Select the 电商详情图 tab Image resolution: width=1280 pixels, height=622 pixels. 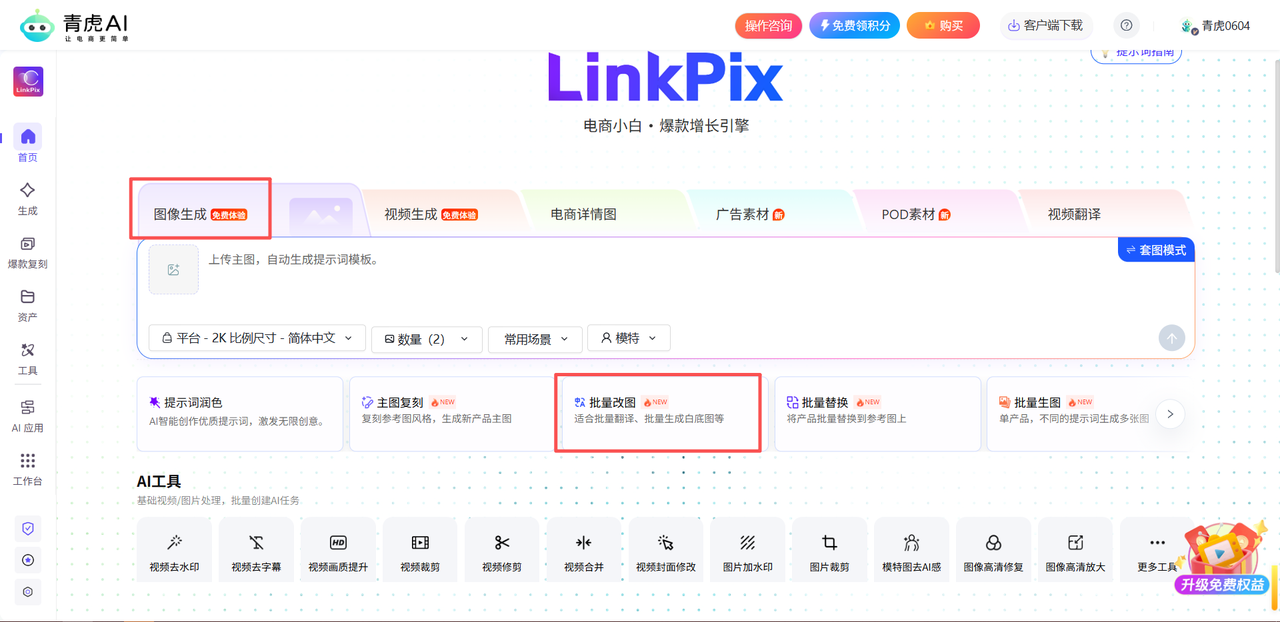[584, 214]
